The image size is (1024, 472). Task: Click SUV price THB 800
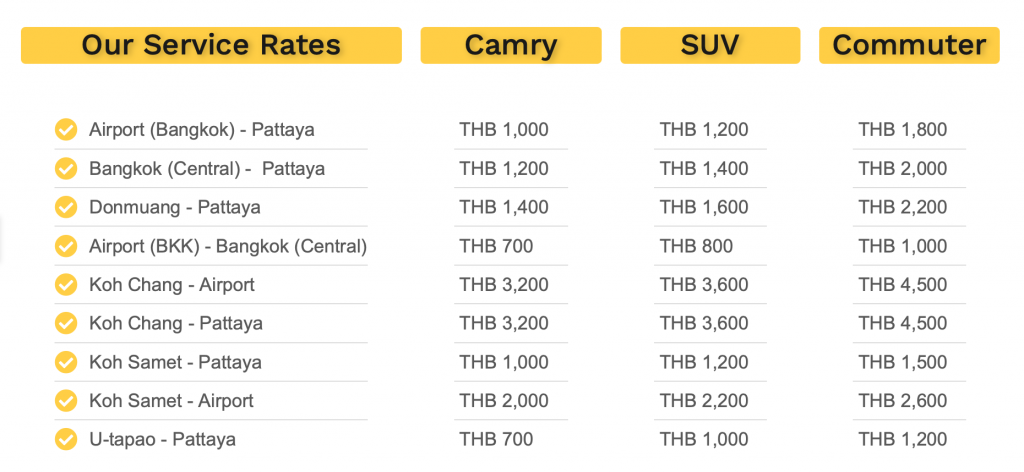[696, 246]
